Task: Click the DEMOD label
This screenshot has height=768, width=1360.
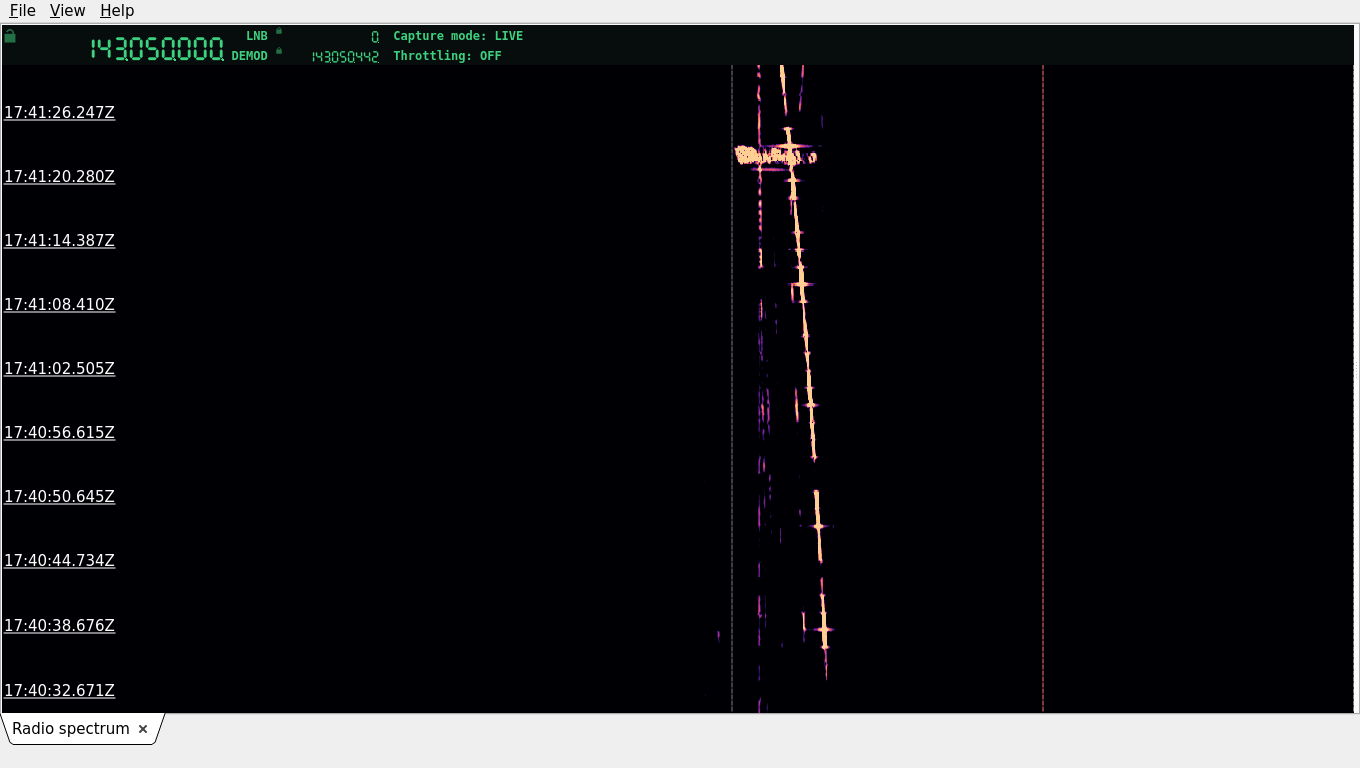Action: (250, 56)
